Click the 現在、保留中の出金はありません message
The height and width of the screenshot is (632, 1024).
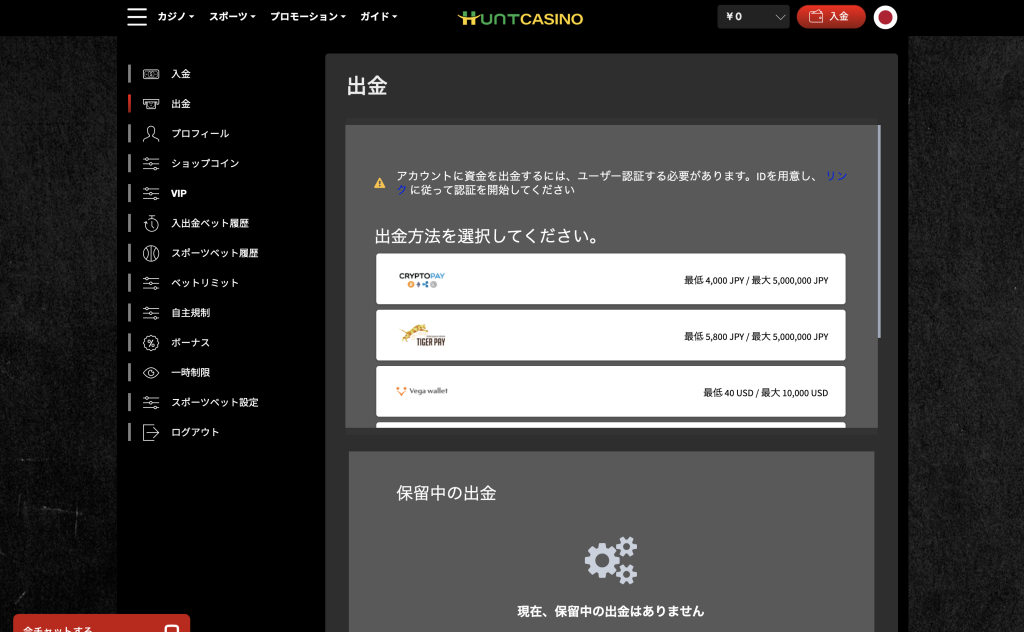point(611,612)
